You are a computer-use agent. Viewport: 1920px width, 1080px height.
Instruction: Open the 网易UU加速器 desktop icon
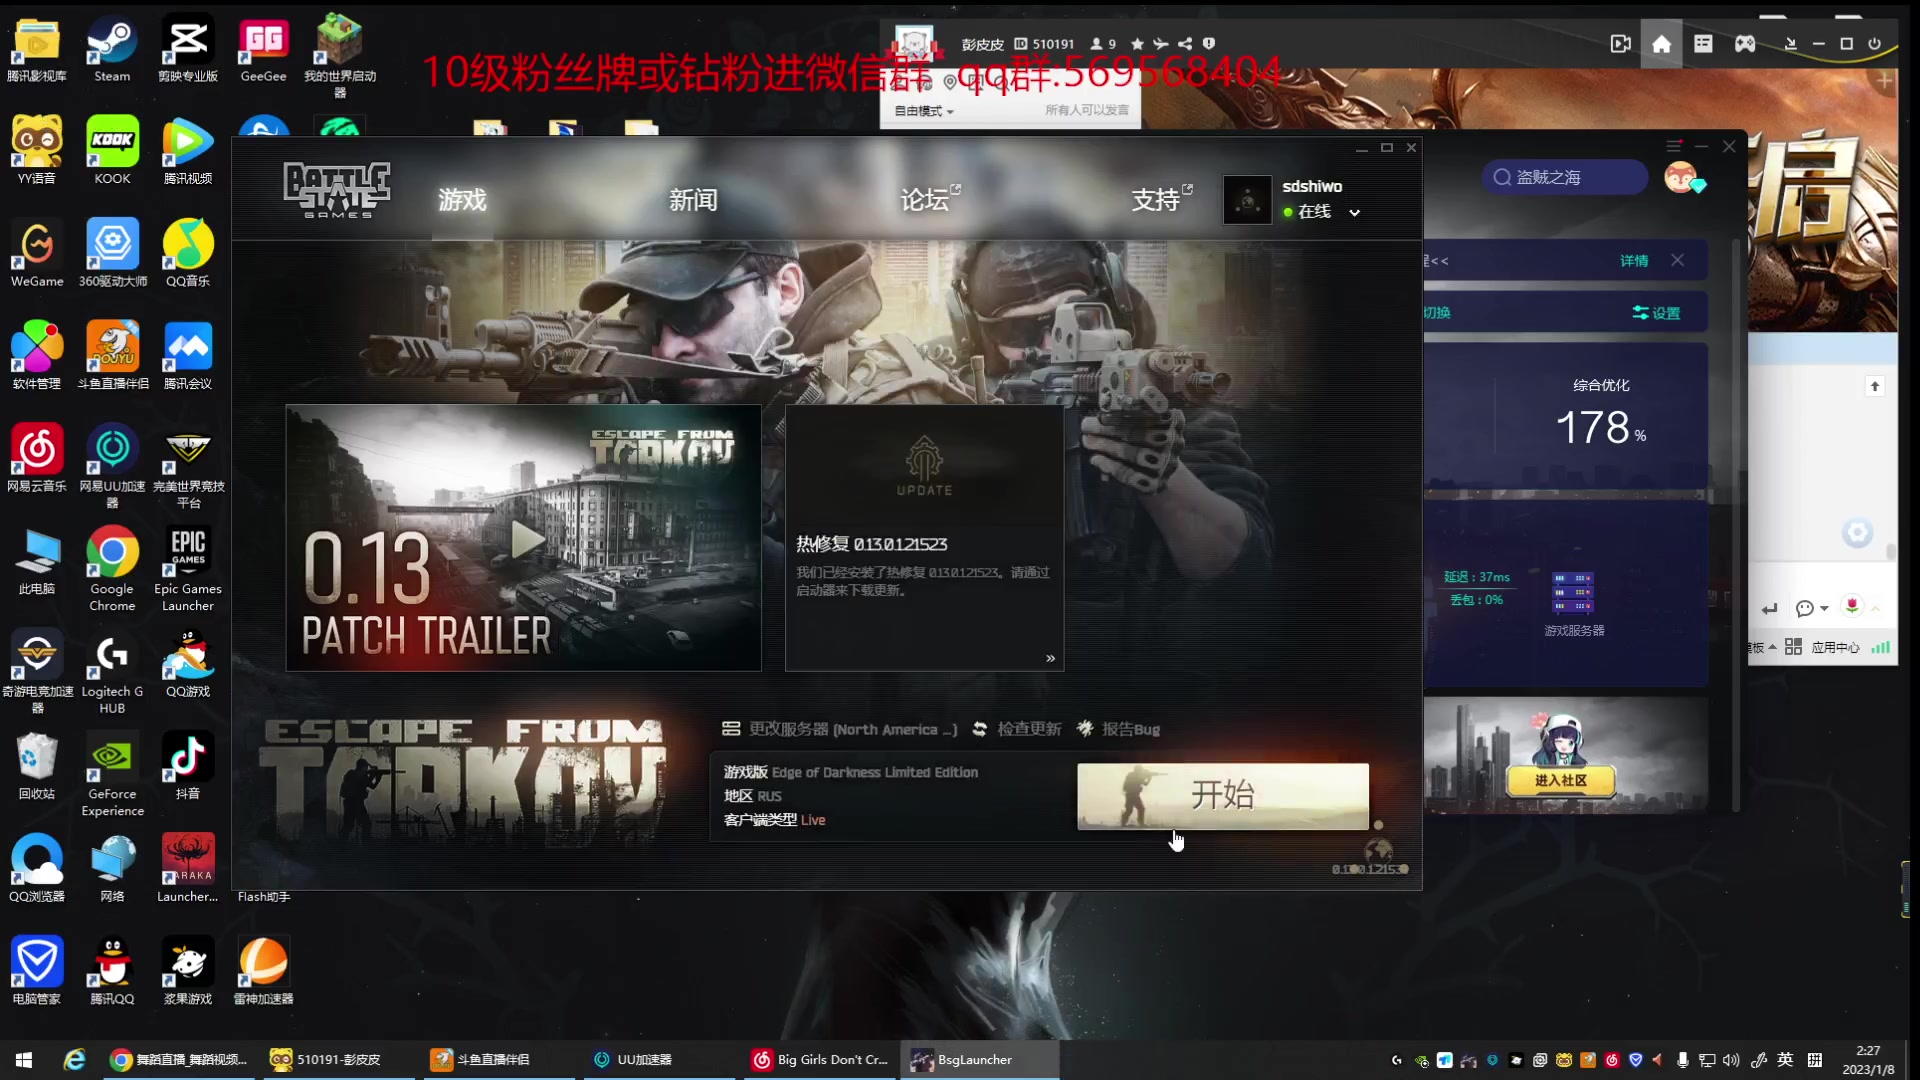(112, 467)
